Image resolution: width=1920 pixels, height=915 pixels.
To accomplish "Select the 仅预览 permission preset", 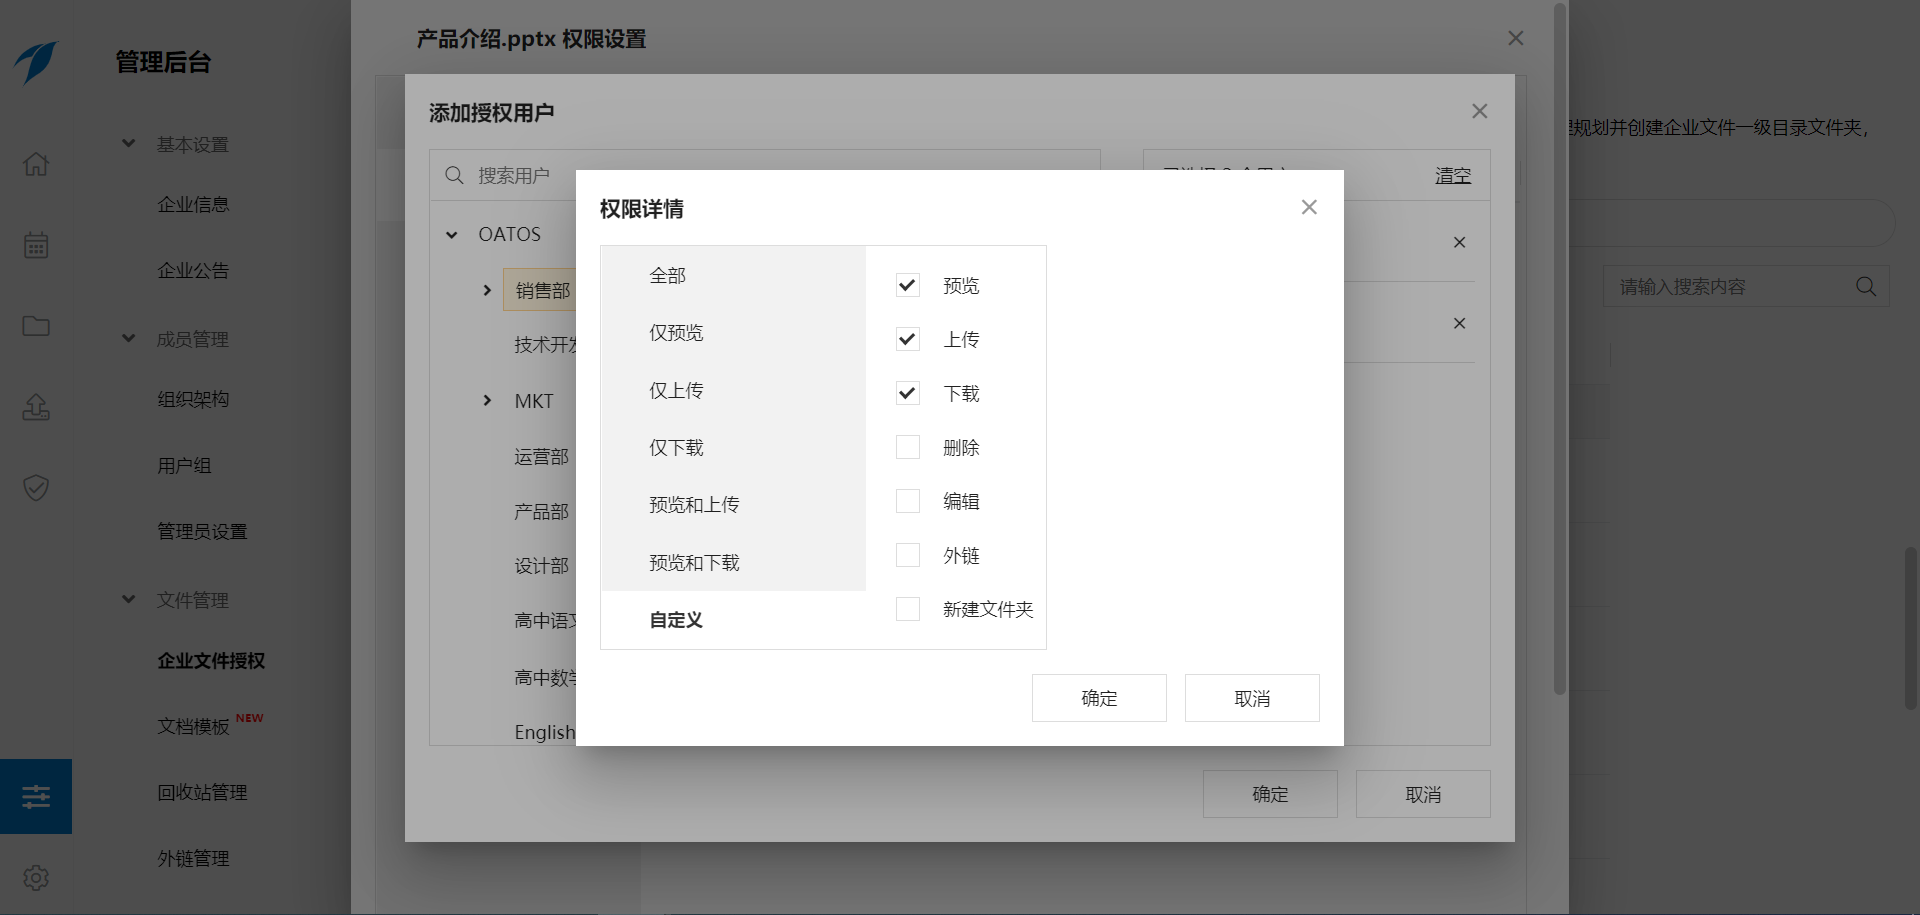I will click(676, 333).
